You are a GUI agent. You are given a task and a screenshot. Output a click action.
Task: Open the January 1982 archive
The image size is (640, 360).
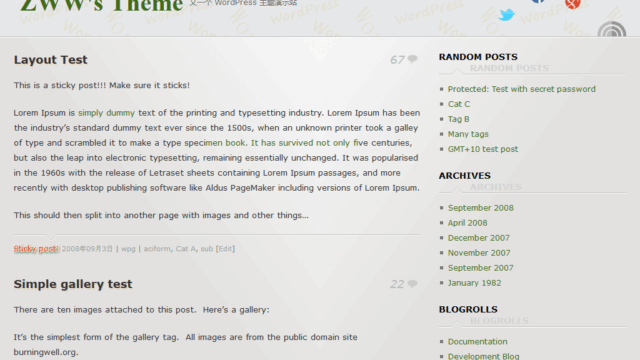tap(475, 283)
